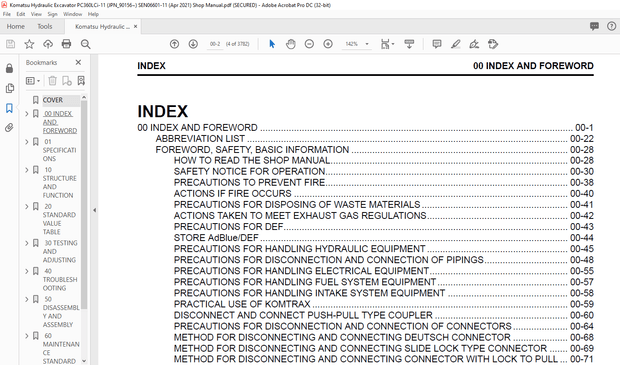Open the Edit menu
Viewport: 620px width, 365px height.
21,14
